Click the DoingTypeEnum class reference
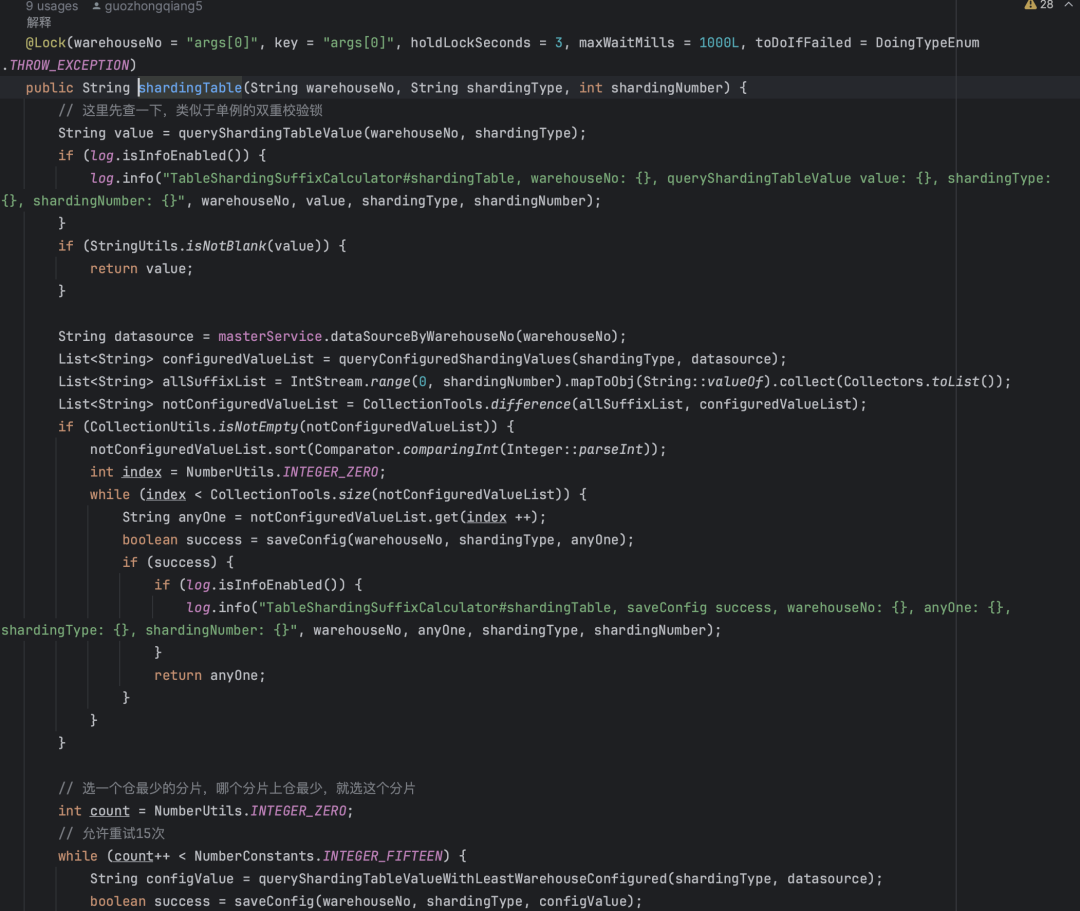 (927, 43)
